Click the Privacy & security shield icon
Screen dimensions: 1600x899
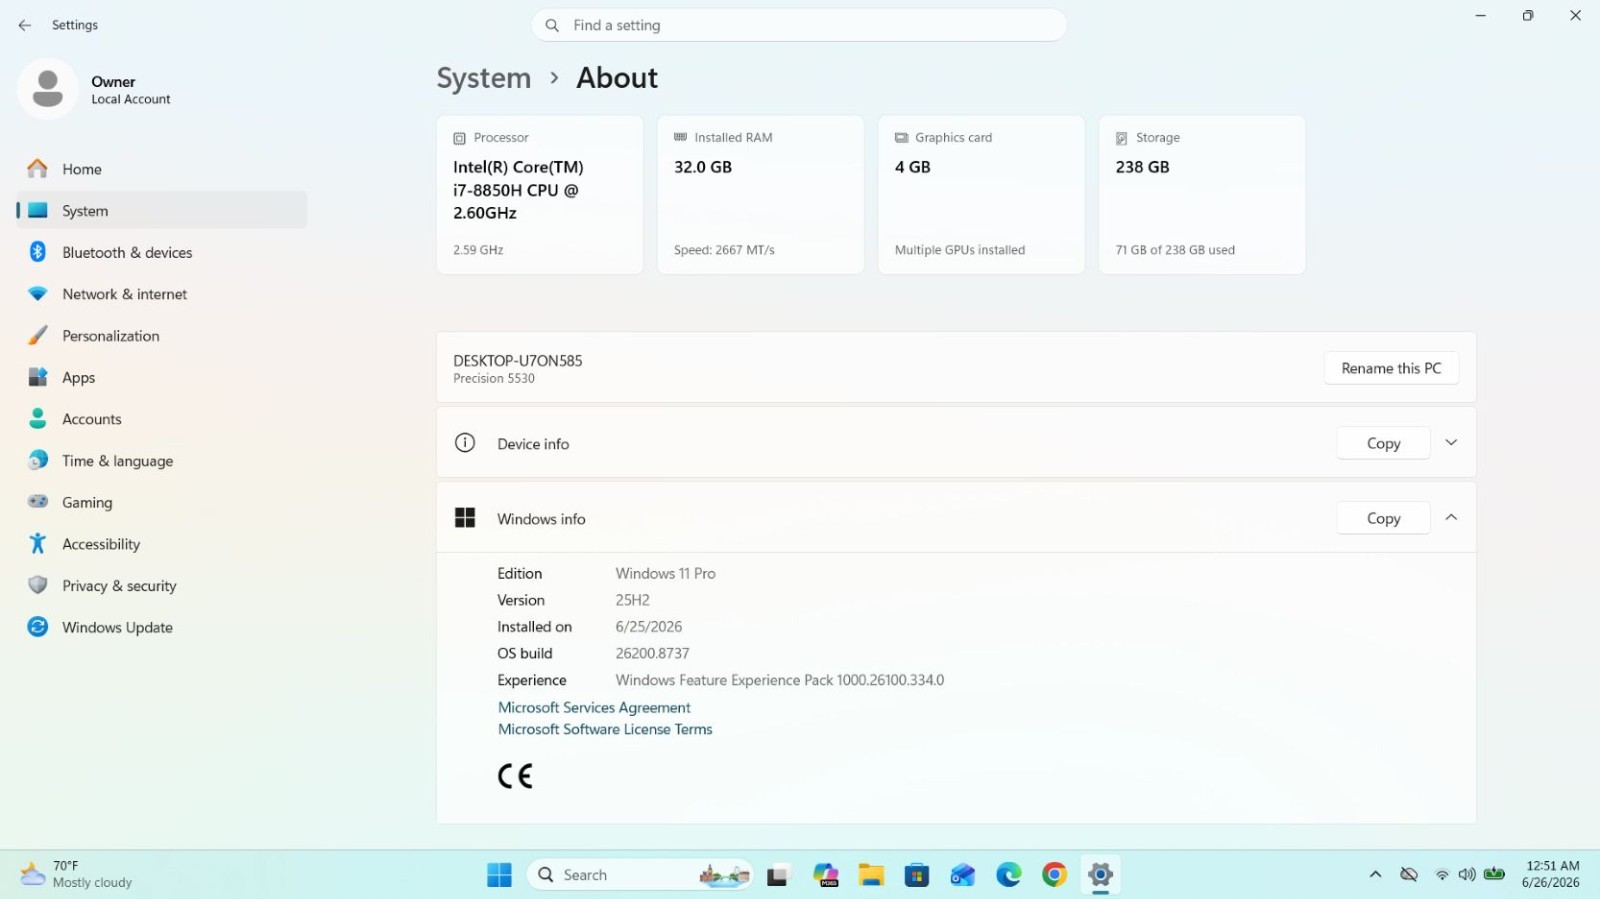click(x=38, y=585)
